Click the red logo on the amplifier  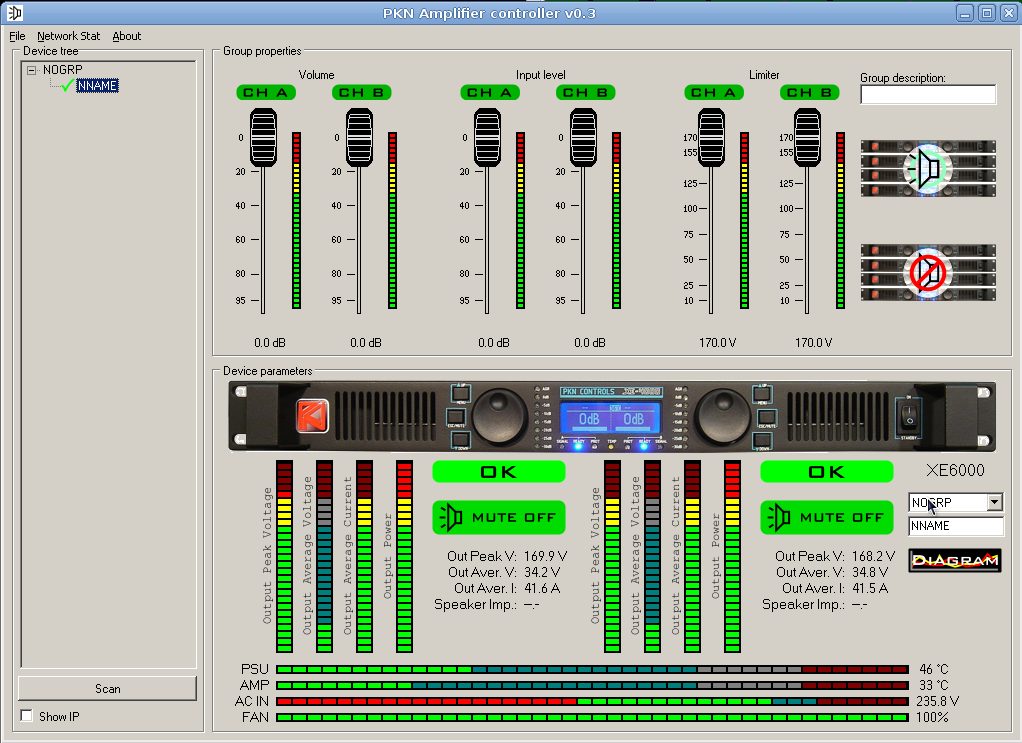312,416
